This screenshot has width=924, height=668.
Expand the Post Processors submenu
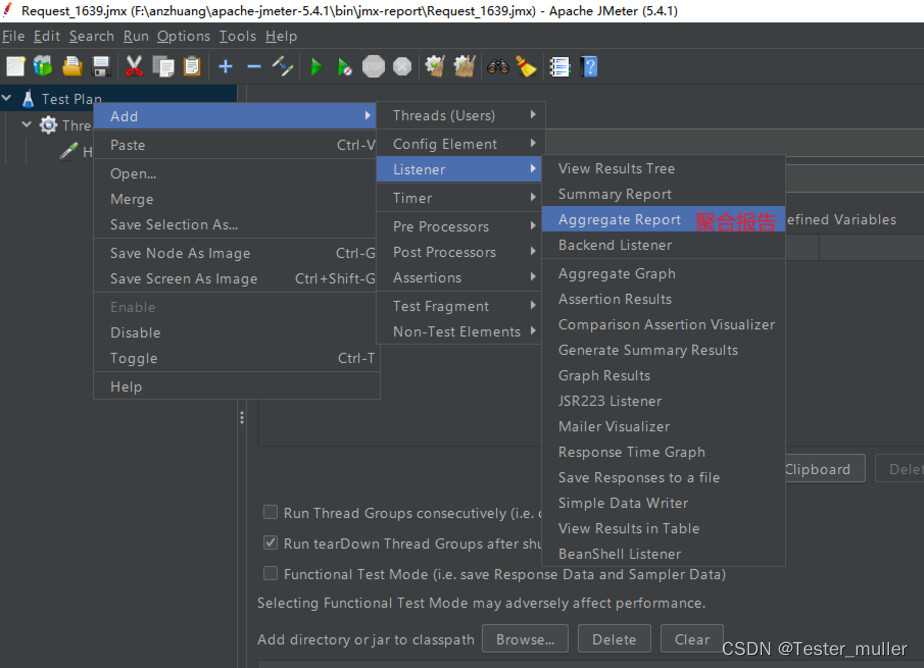[461, 252]
